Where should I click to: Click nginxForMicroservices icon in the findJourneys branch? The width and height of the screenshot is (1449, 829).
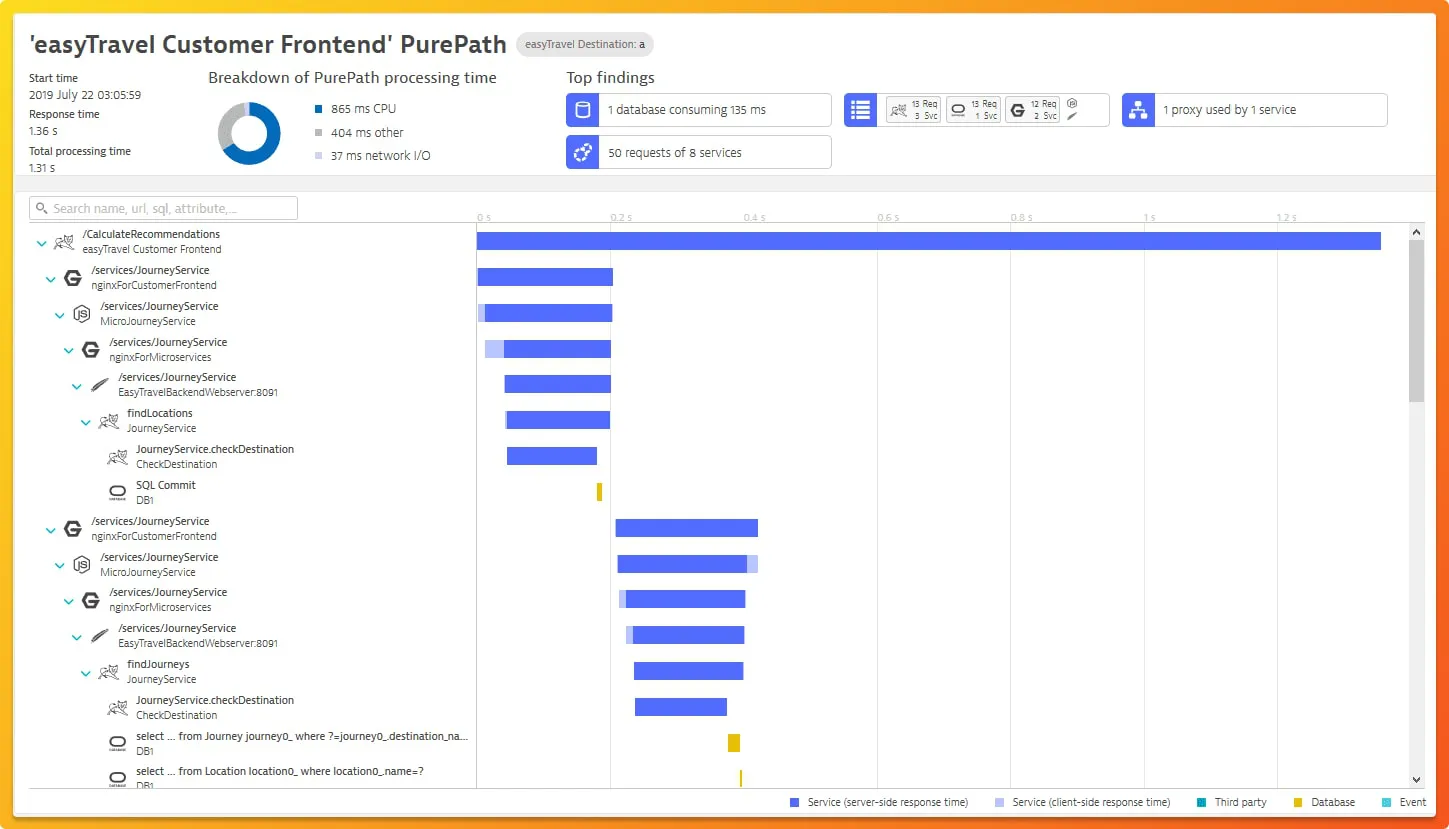pyautogui.click(x=91, y=600)
